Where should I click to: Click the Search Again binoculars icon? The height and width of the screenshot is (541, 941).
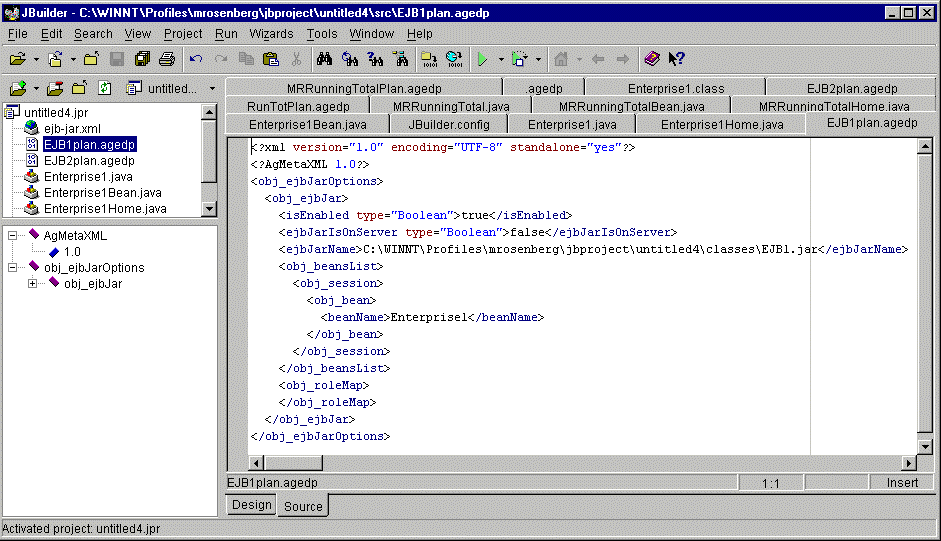click(350, 59)
